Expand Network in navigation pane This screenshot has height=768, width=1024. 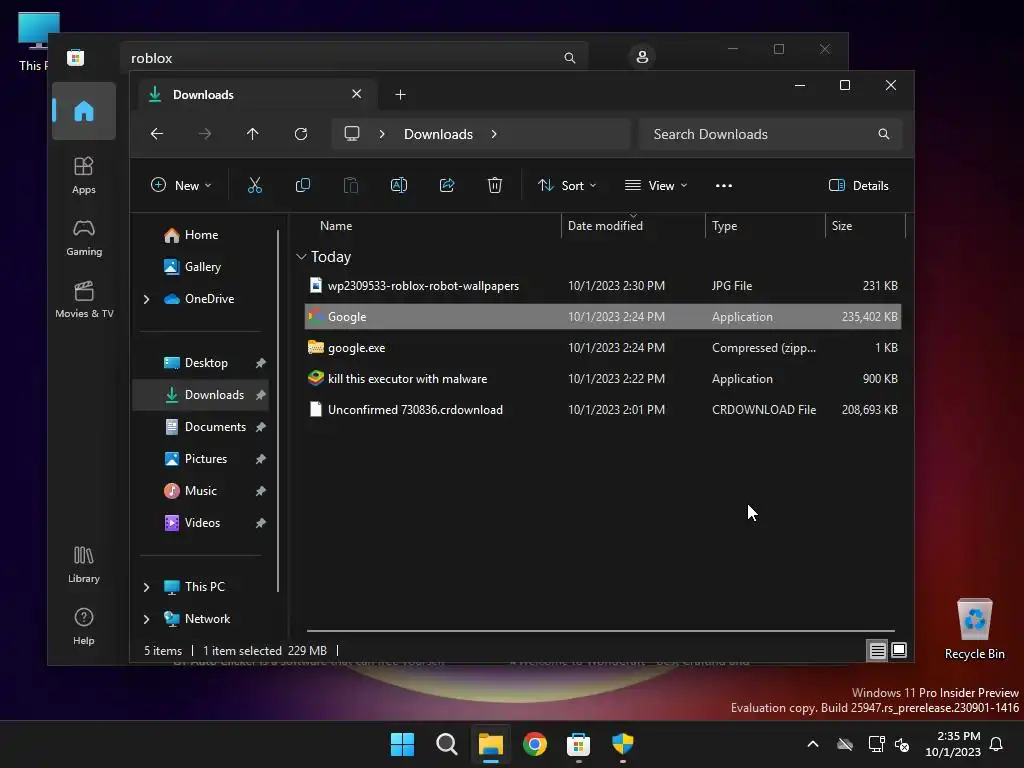[146, 619]
